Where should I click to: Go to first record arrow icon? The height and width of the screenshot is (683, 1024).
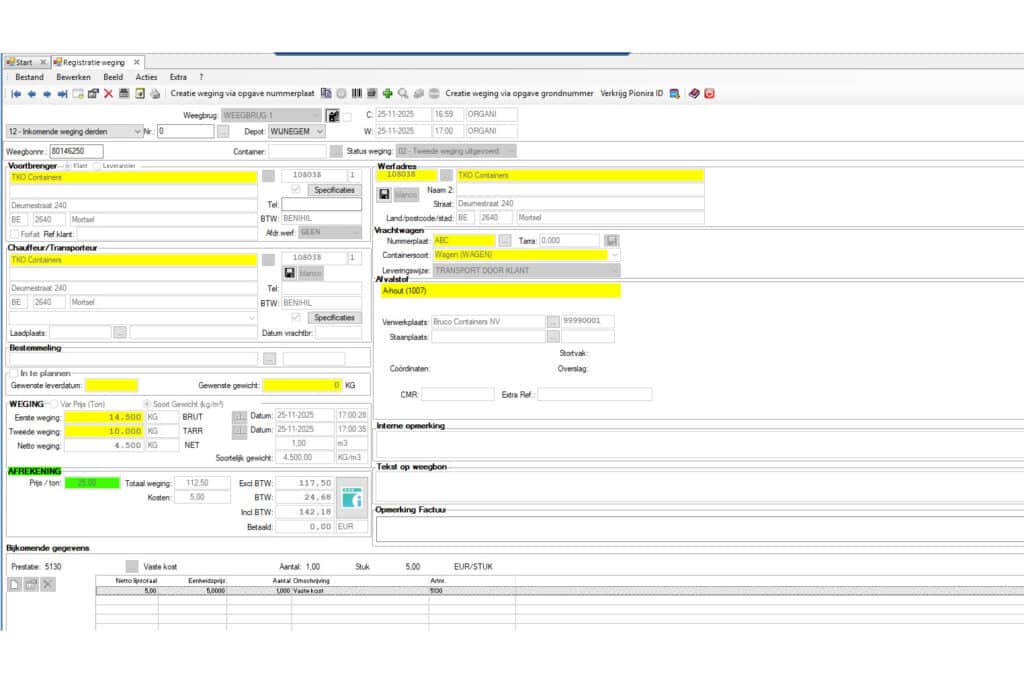pos(16,94)
